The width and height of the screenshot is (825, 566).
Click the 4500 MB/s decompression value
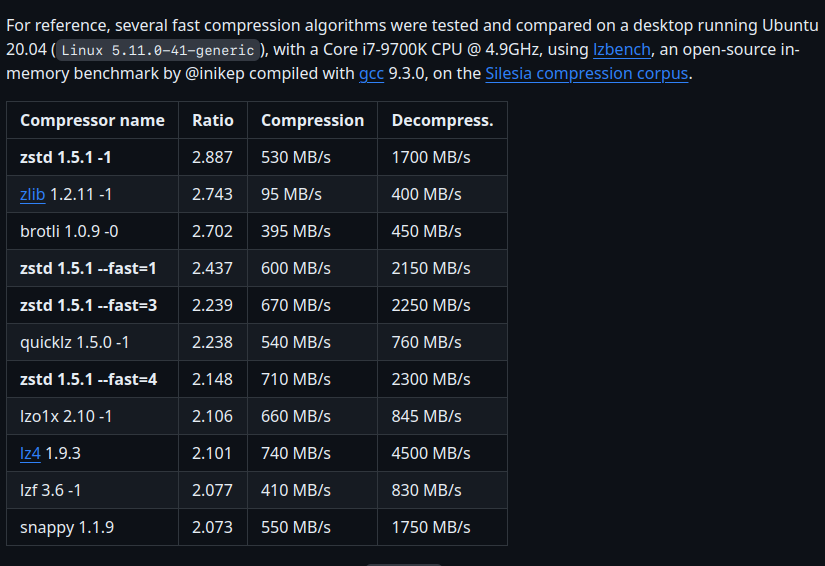(x=431, y=453)
